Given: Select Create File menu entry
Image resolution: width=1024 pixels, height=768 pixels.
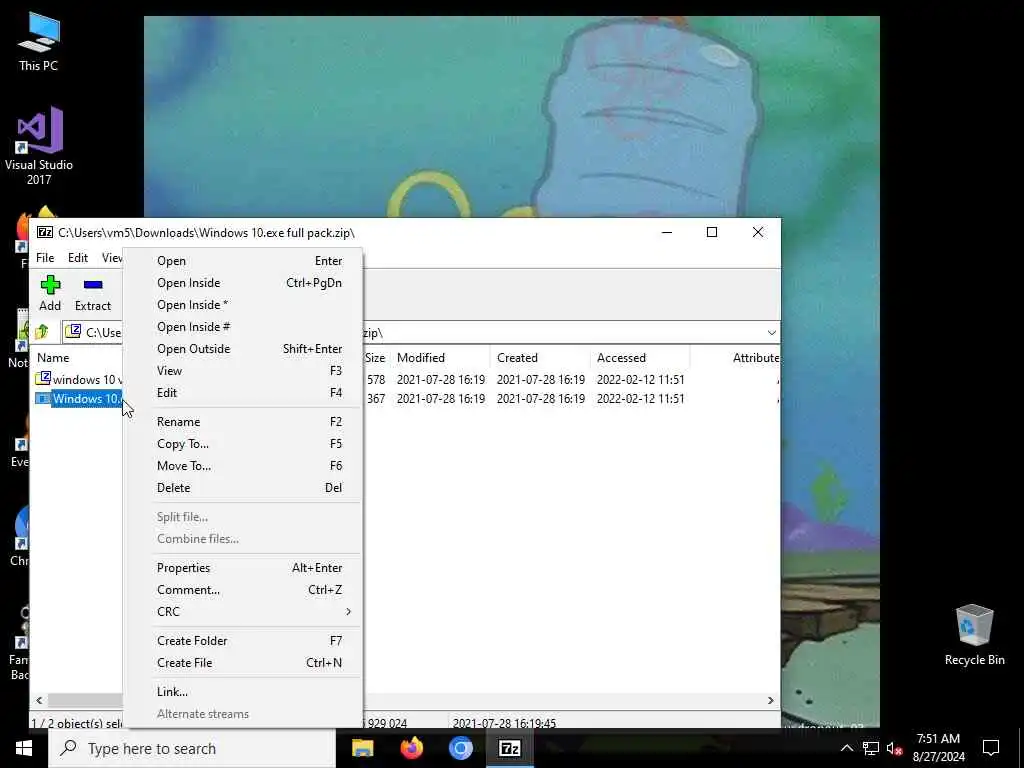Looking at the screenshot, I should [x=243, y=663].
